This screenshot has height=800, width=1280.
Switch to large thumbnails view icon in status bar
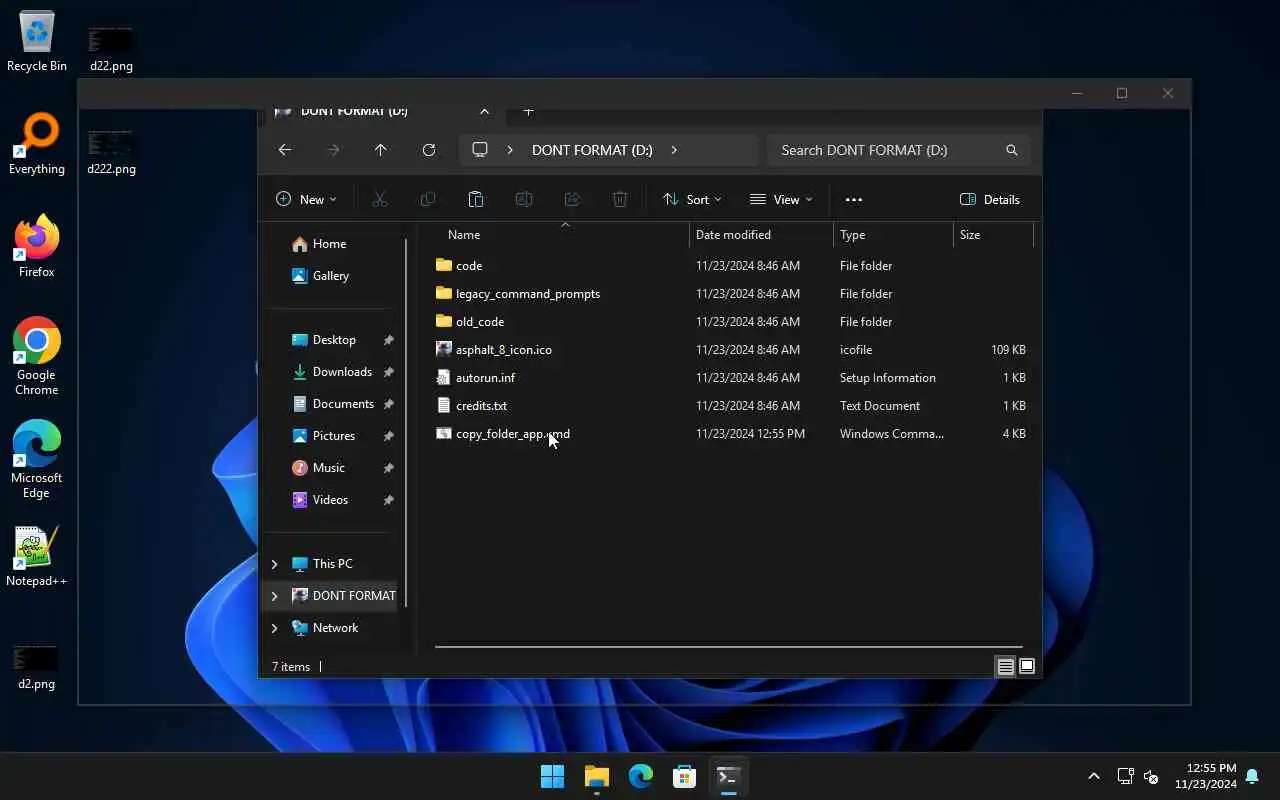(1027, 667)
